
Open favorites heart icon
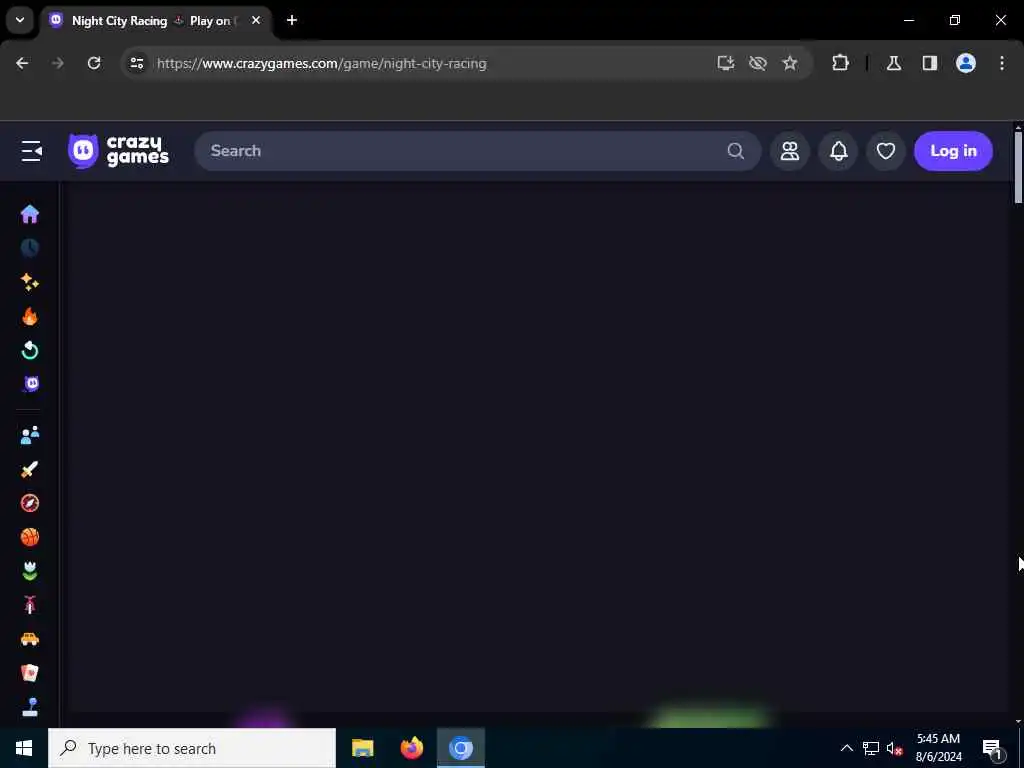click(886, 151)
